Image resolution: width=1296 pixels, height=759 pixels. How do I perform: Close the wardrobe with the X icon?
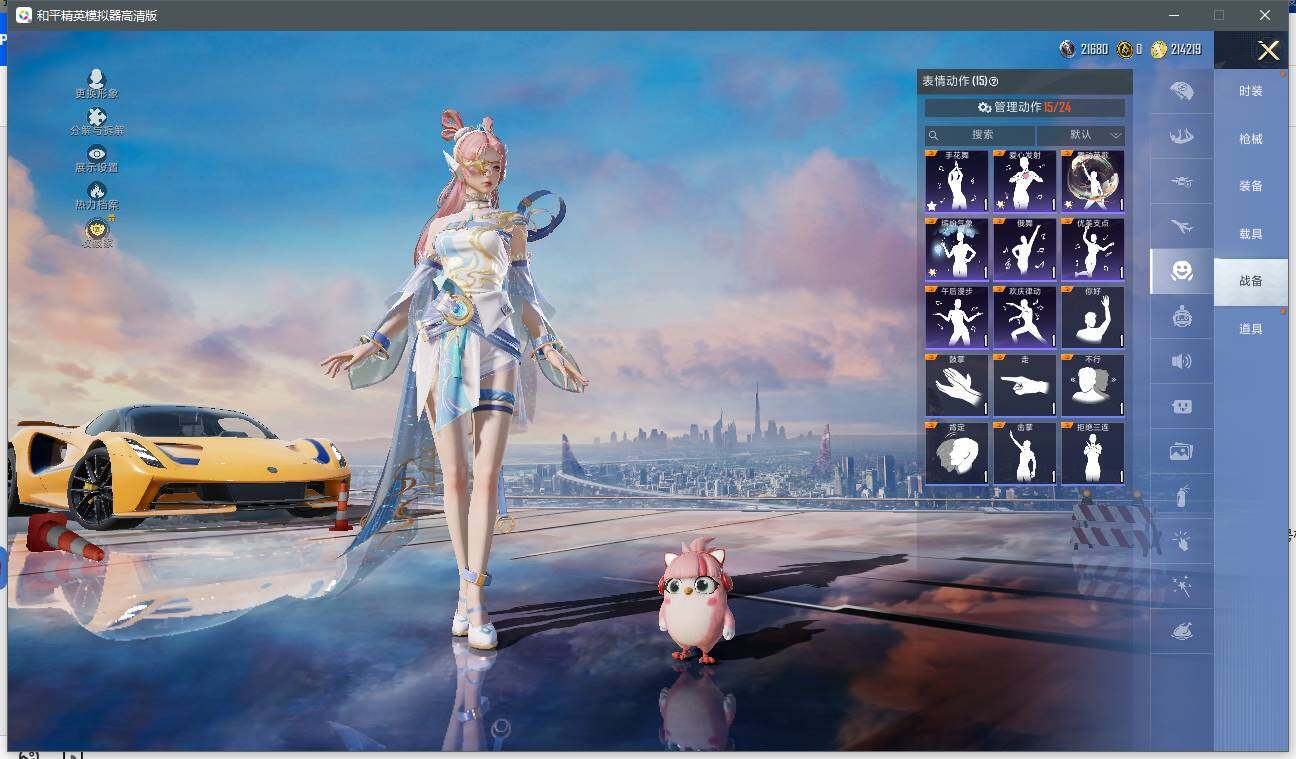[1268, 50]
